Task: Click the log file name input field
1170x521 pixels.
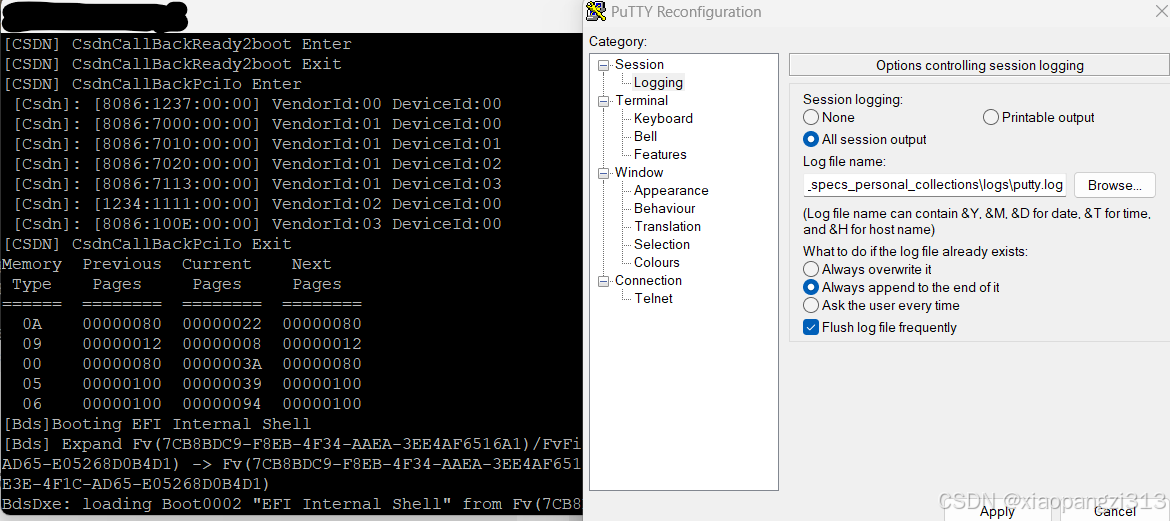Action: pyautogui.click(x=935, y=184)
